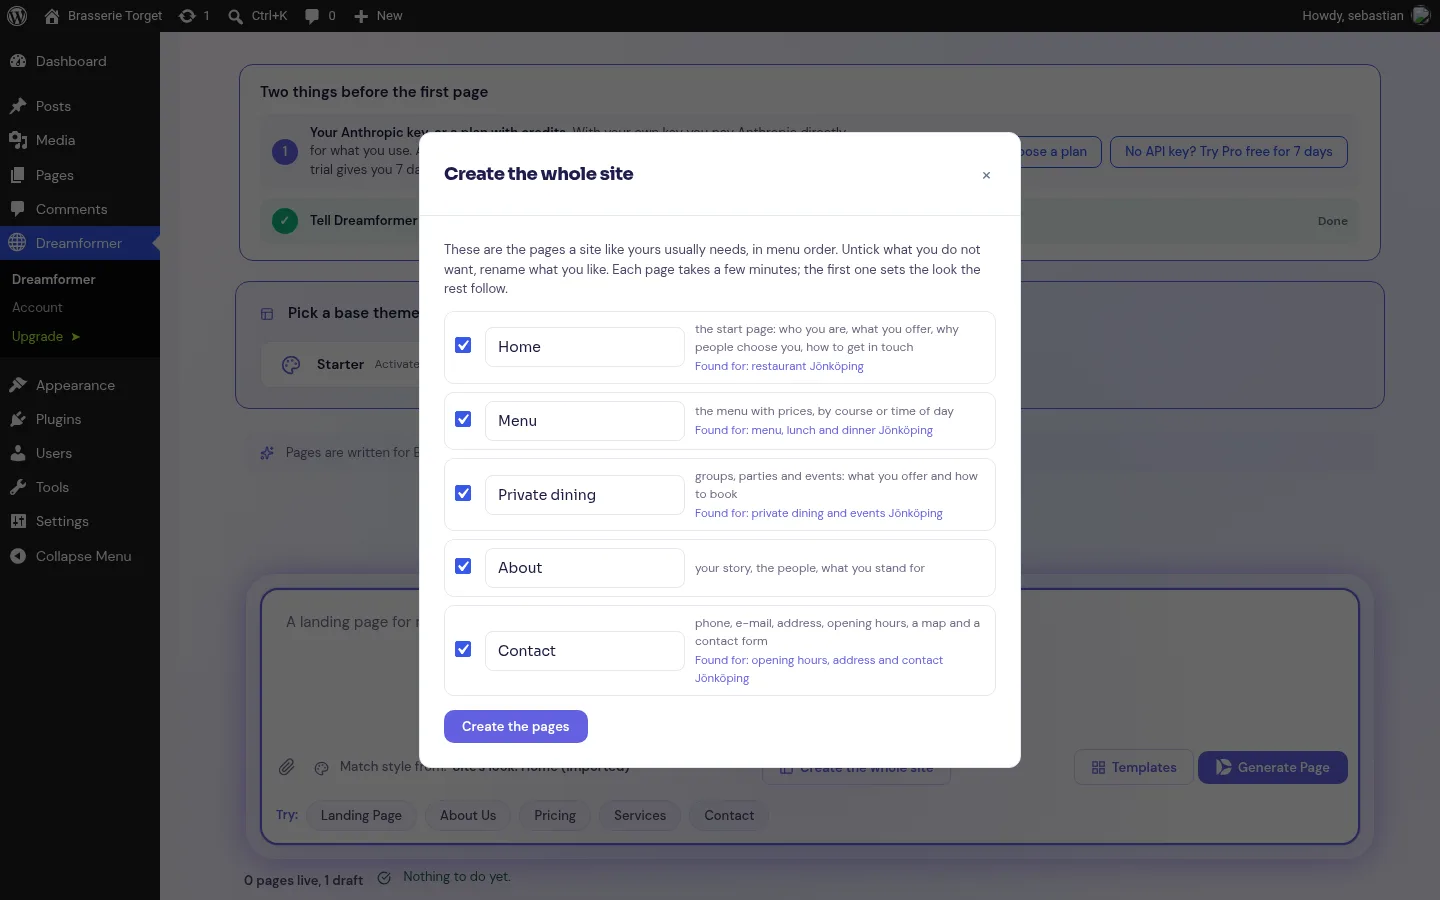This screenshot has width=1440, height=900.
Task: Open the Account submenu item
Action: point(37,307)
